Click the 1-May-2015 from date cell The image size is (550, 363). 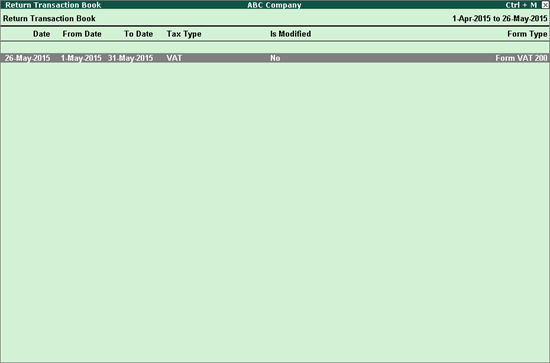tap(81, 58)
